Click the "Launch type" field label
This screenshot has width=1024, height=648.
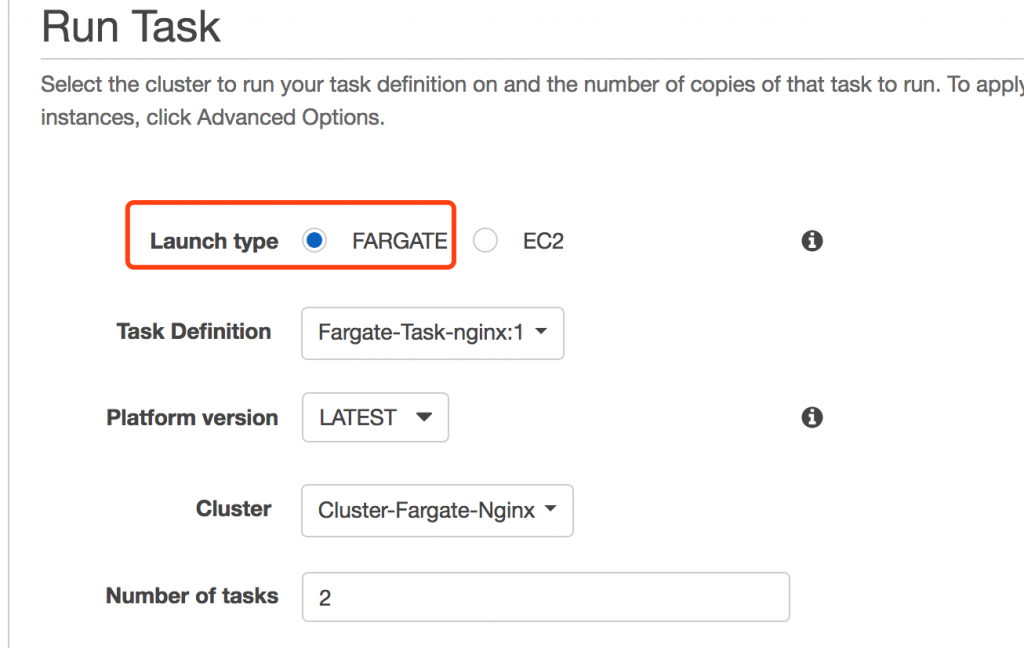click(x=214, y=241)
